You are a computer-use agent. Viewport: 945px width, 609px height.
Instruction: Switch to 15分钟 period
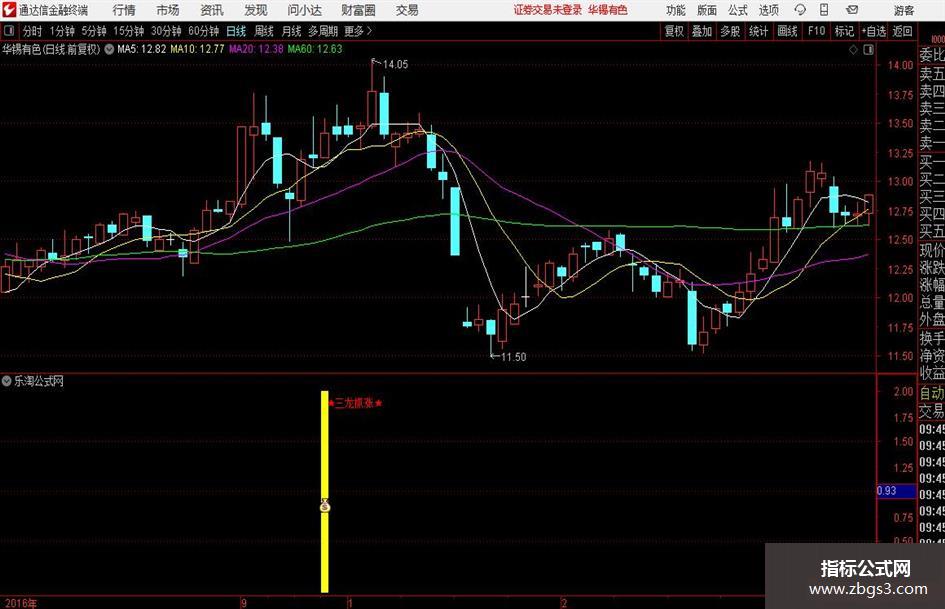(x=128, y=31)
